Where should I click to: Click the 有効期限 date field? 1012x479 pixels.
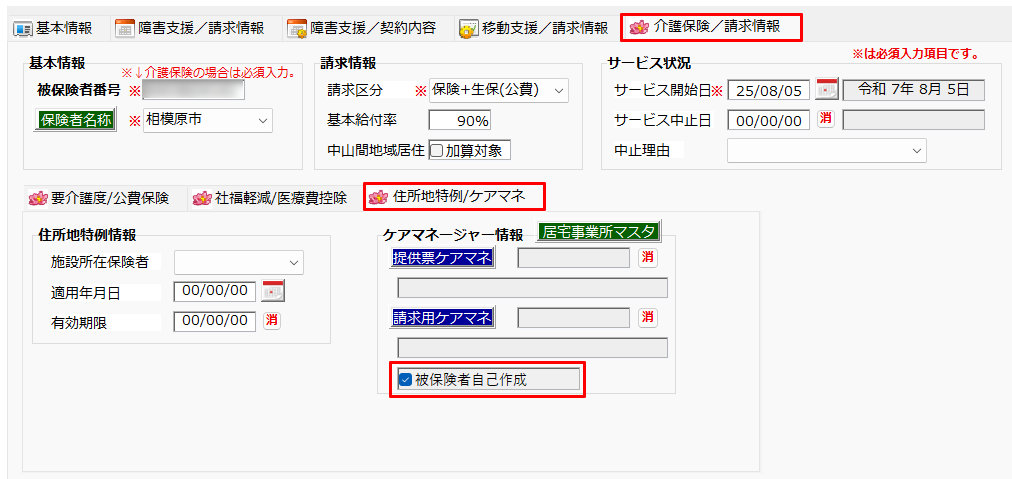tap(215, 320)
